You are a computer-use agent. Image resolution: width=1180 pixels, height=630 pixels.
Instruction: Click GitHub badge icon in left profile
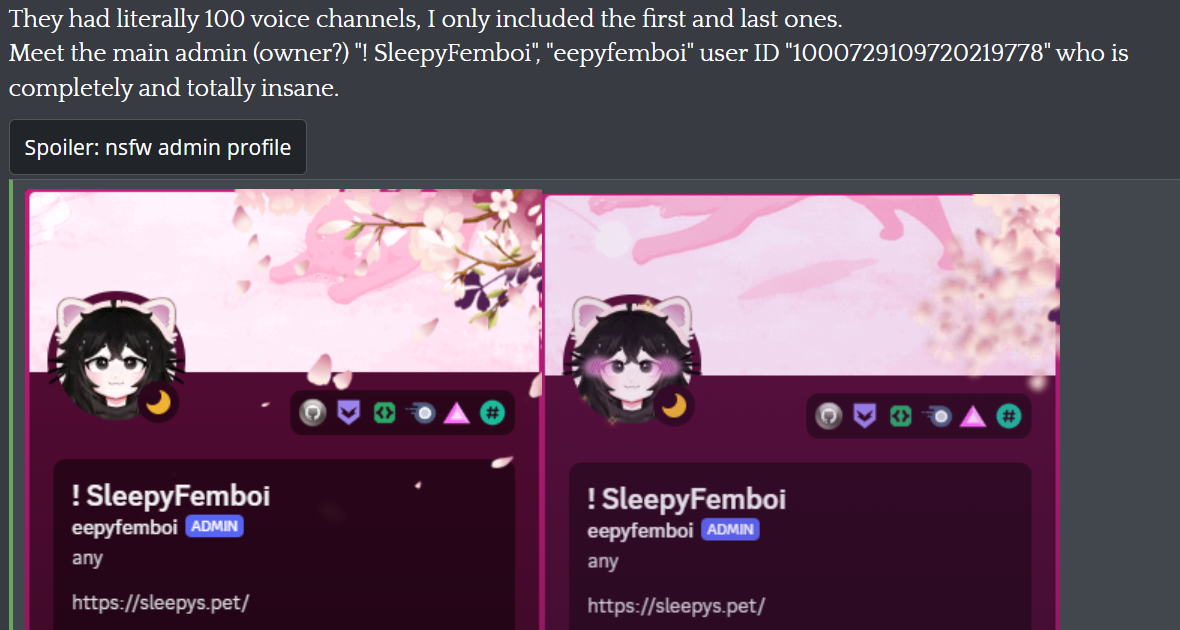pyautogui.click(x=313, y=412)
